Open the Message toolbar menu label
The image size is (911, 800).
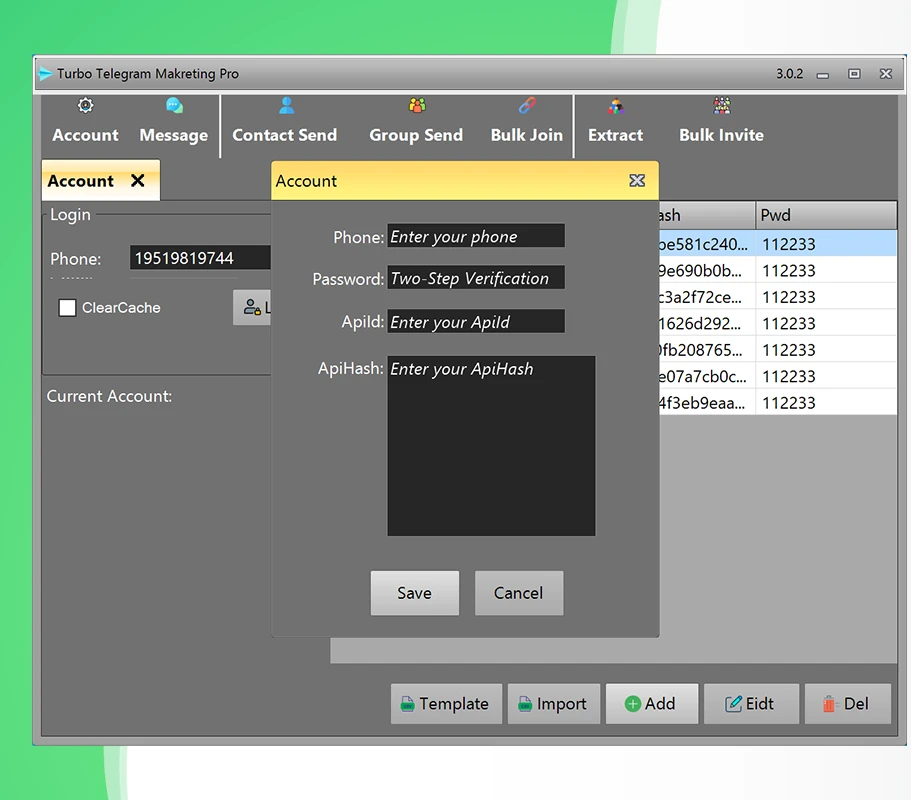(174, 135)
